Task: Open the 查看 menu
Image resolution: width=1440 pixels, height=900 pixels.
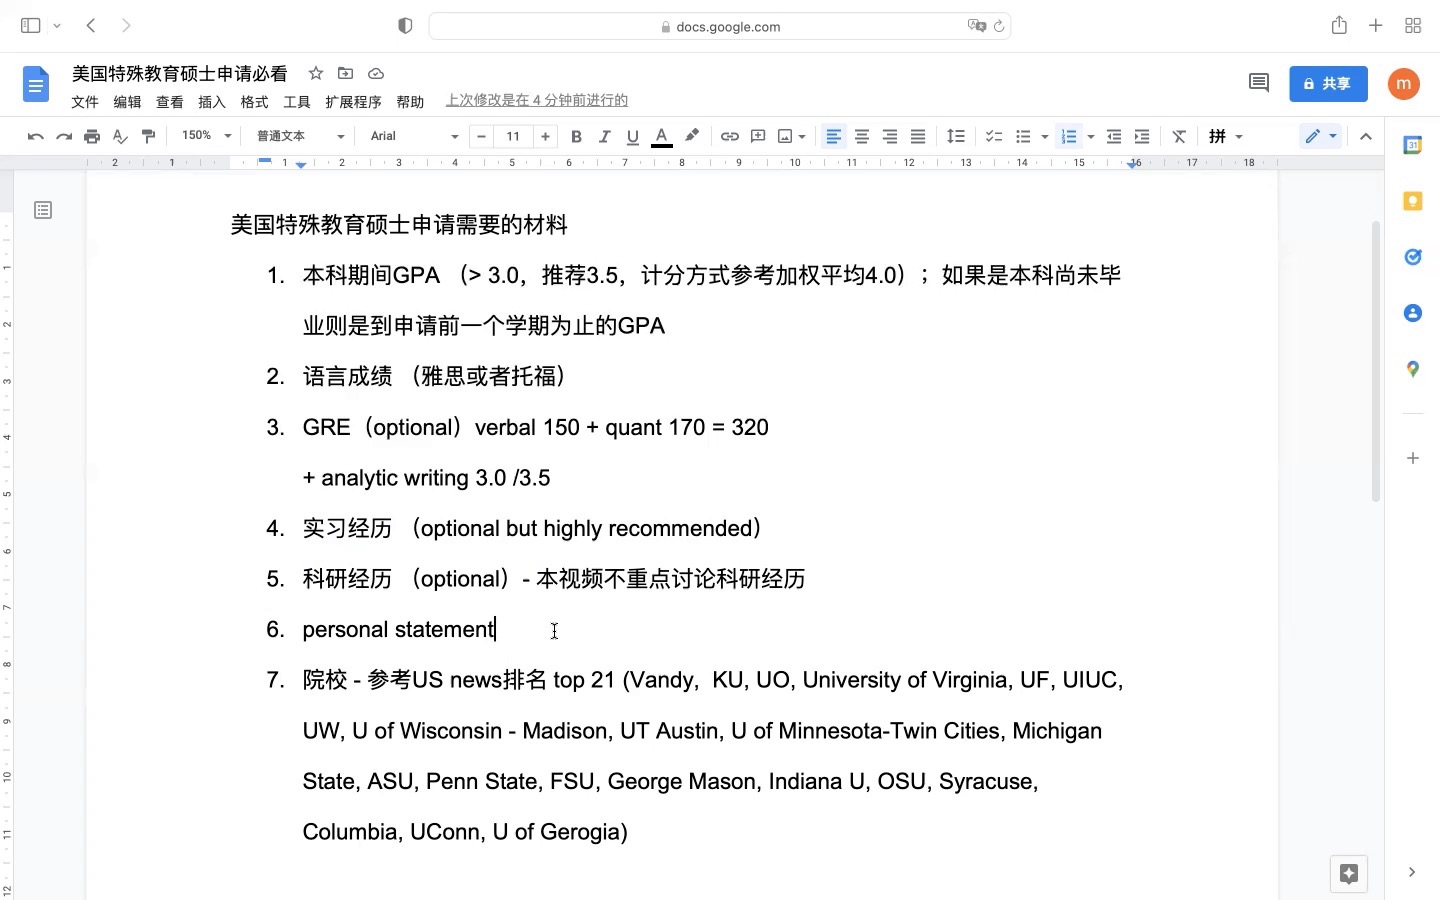Action: [x=170, y=102]
